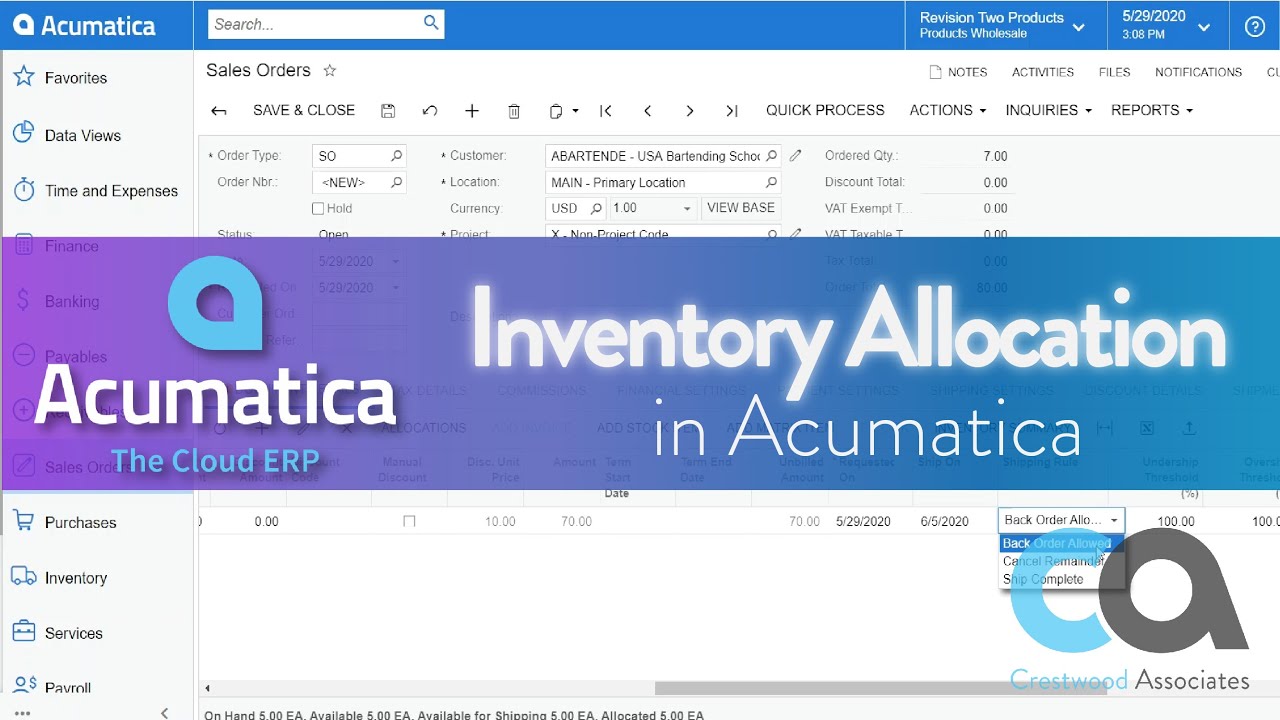The image size is (1280, 720).
Task: Toggle Manual Discount checkbox in row
Action: [x=409, y=521]
